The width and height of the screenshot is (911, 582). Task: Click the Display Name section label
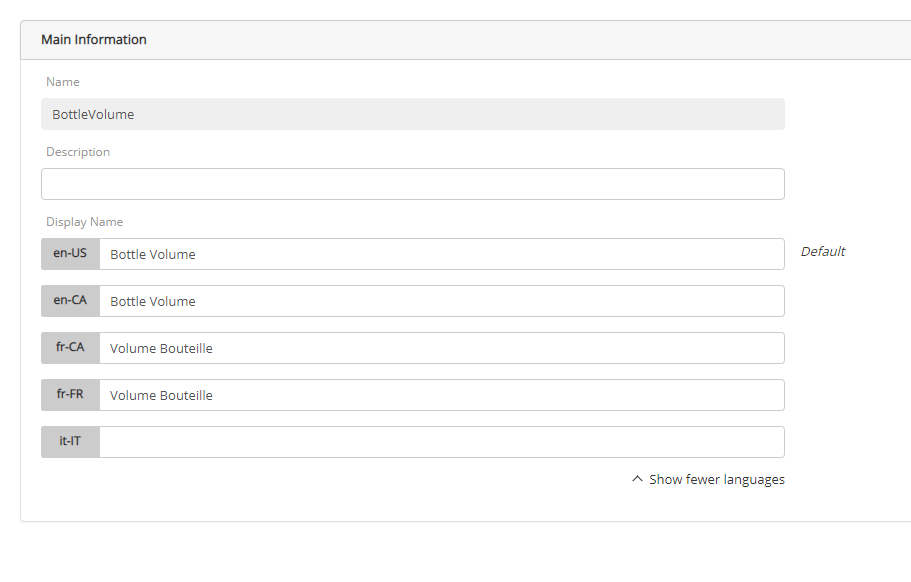coord(84,222)
